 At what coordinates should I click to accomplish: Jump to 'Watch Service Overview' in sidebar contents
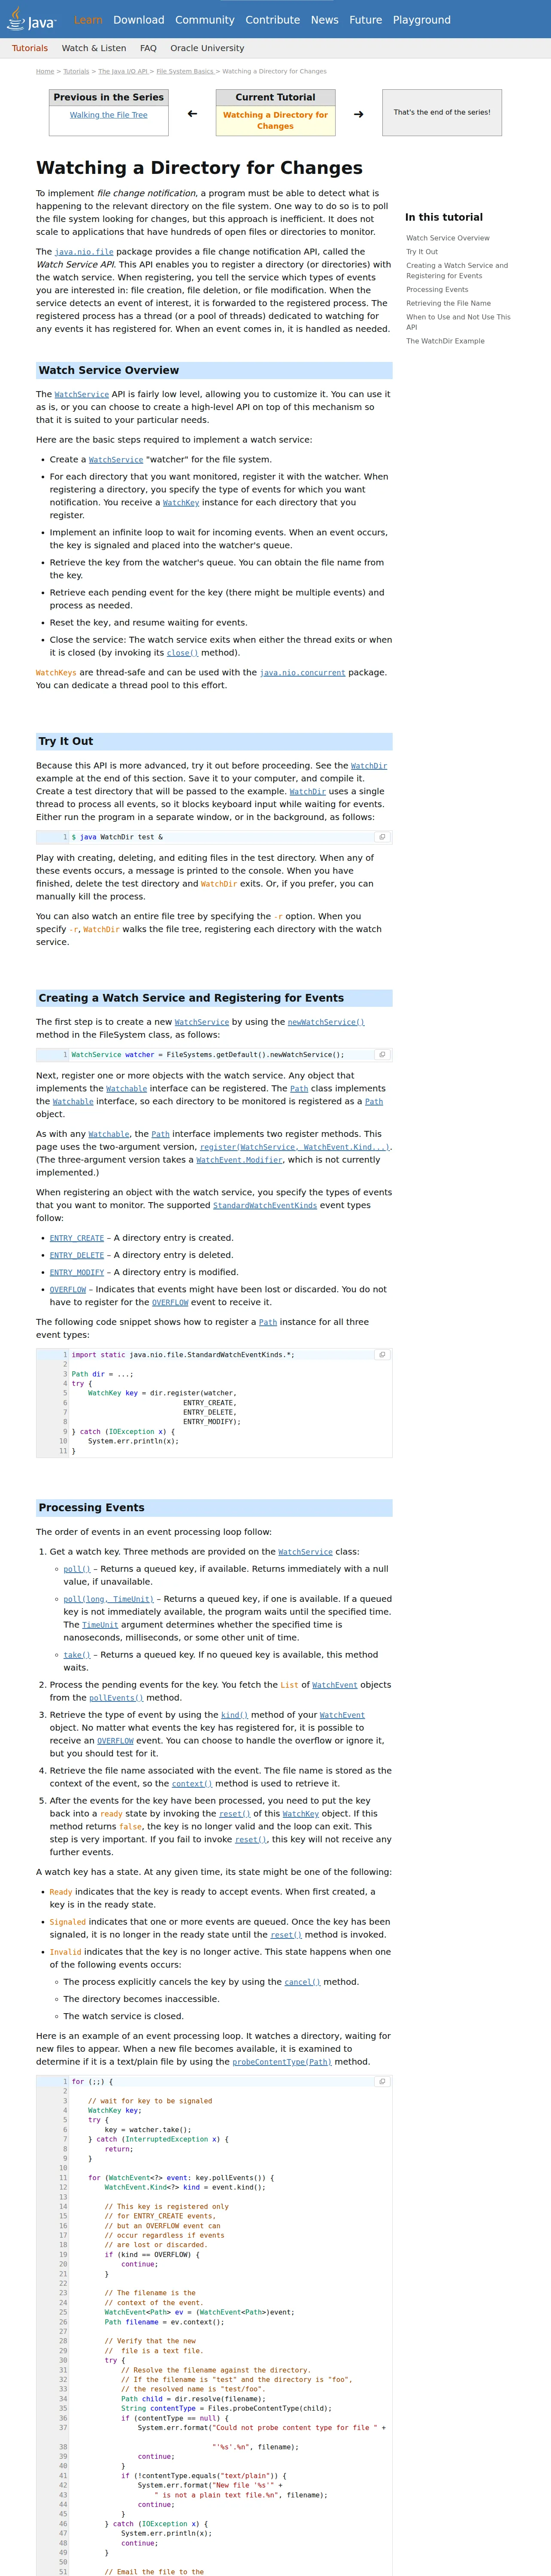pyautogui.click(x=448, y=238)
